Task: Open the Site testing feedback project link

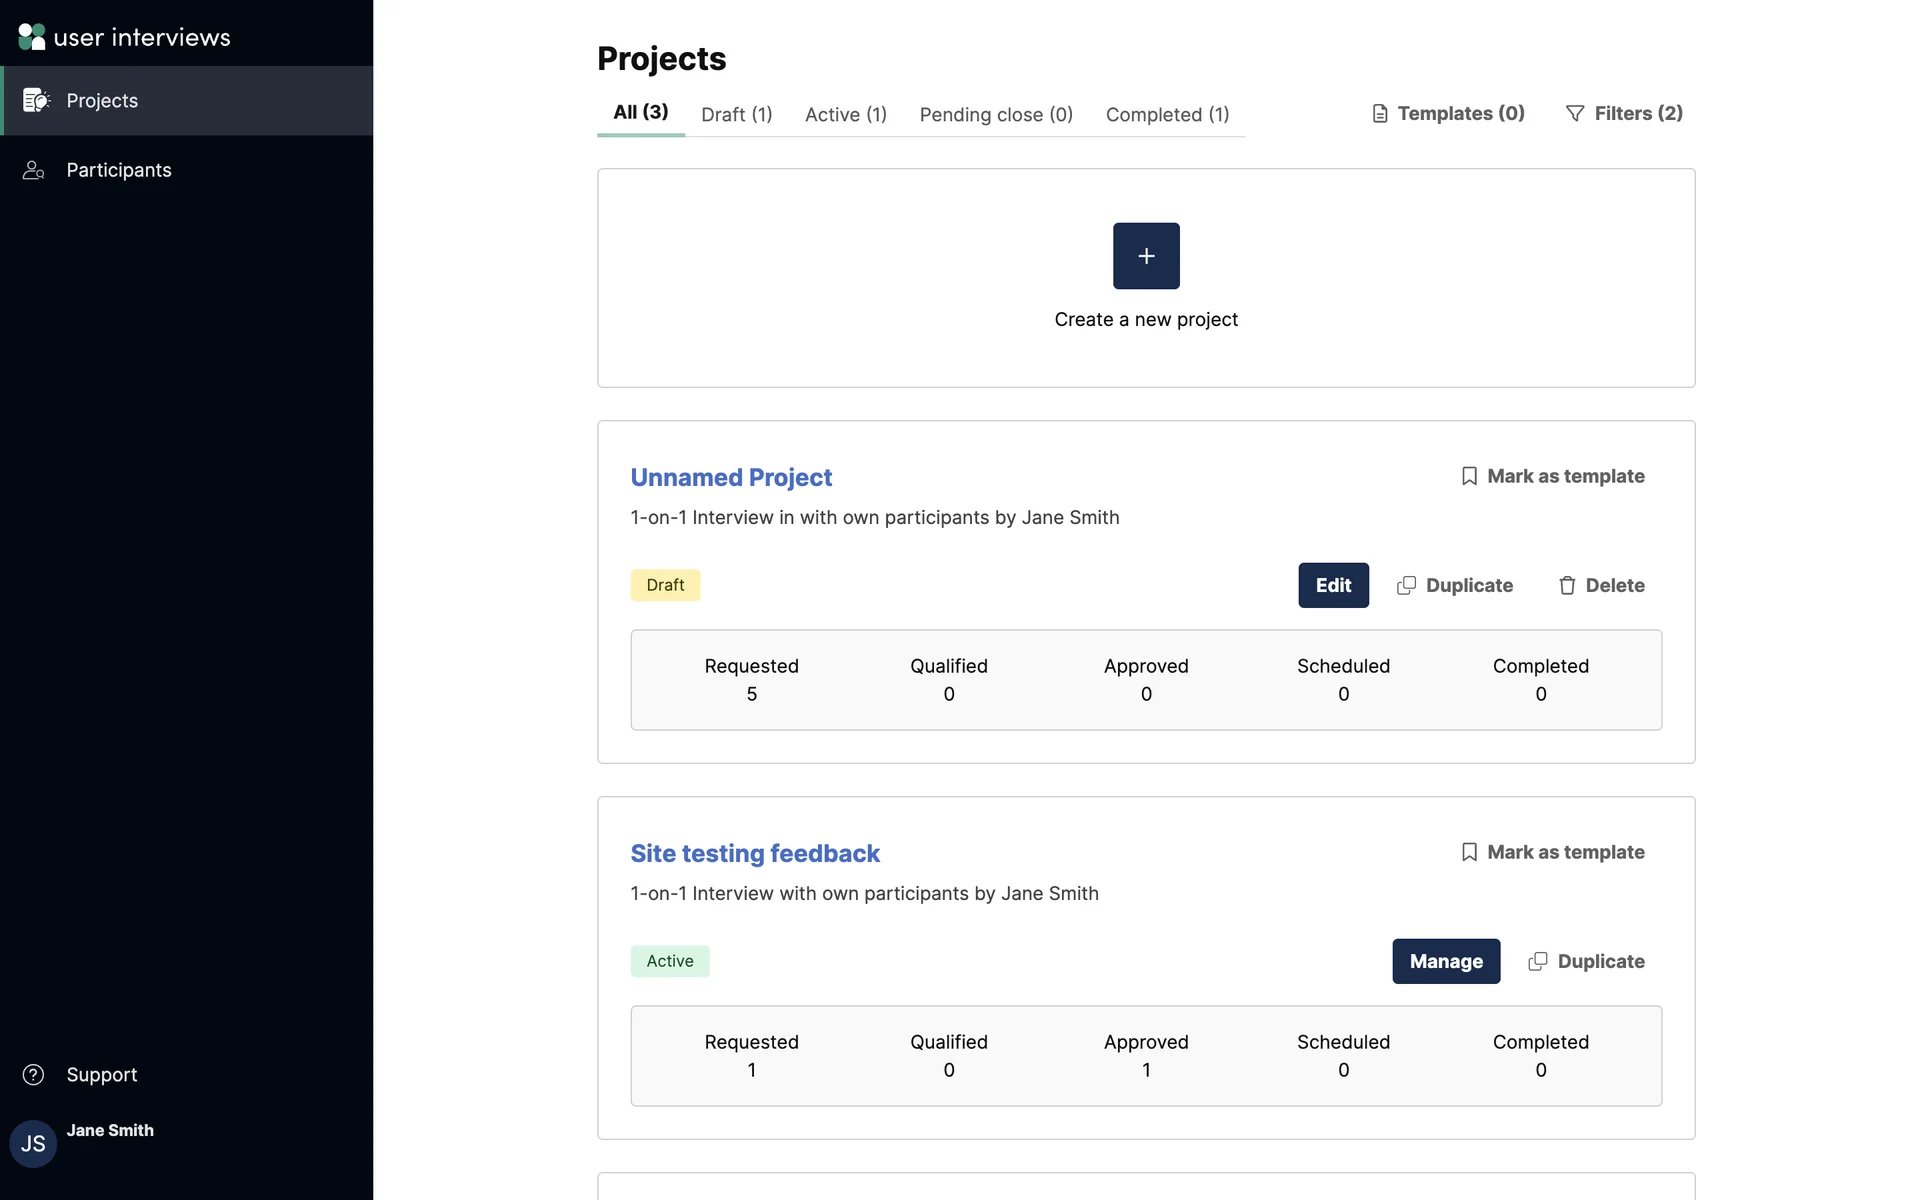Action: click(x=755, y=854)
